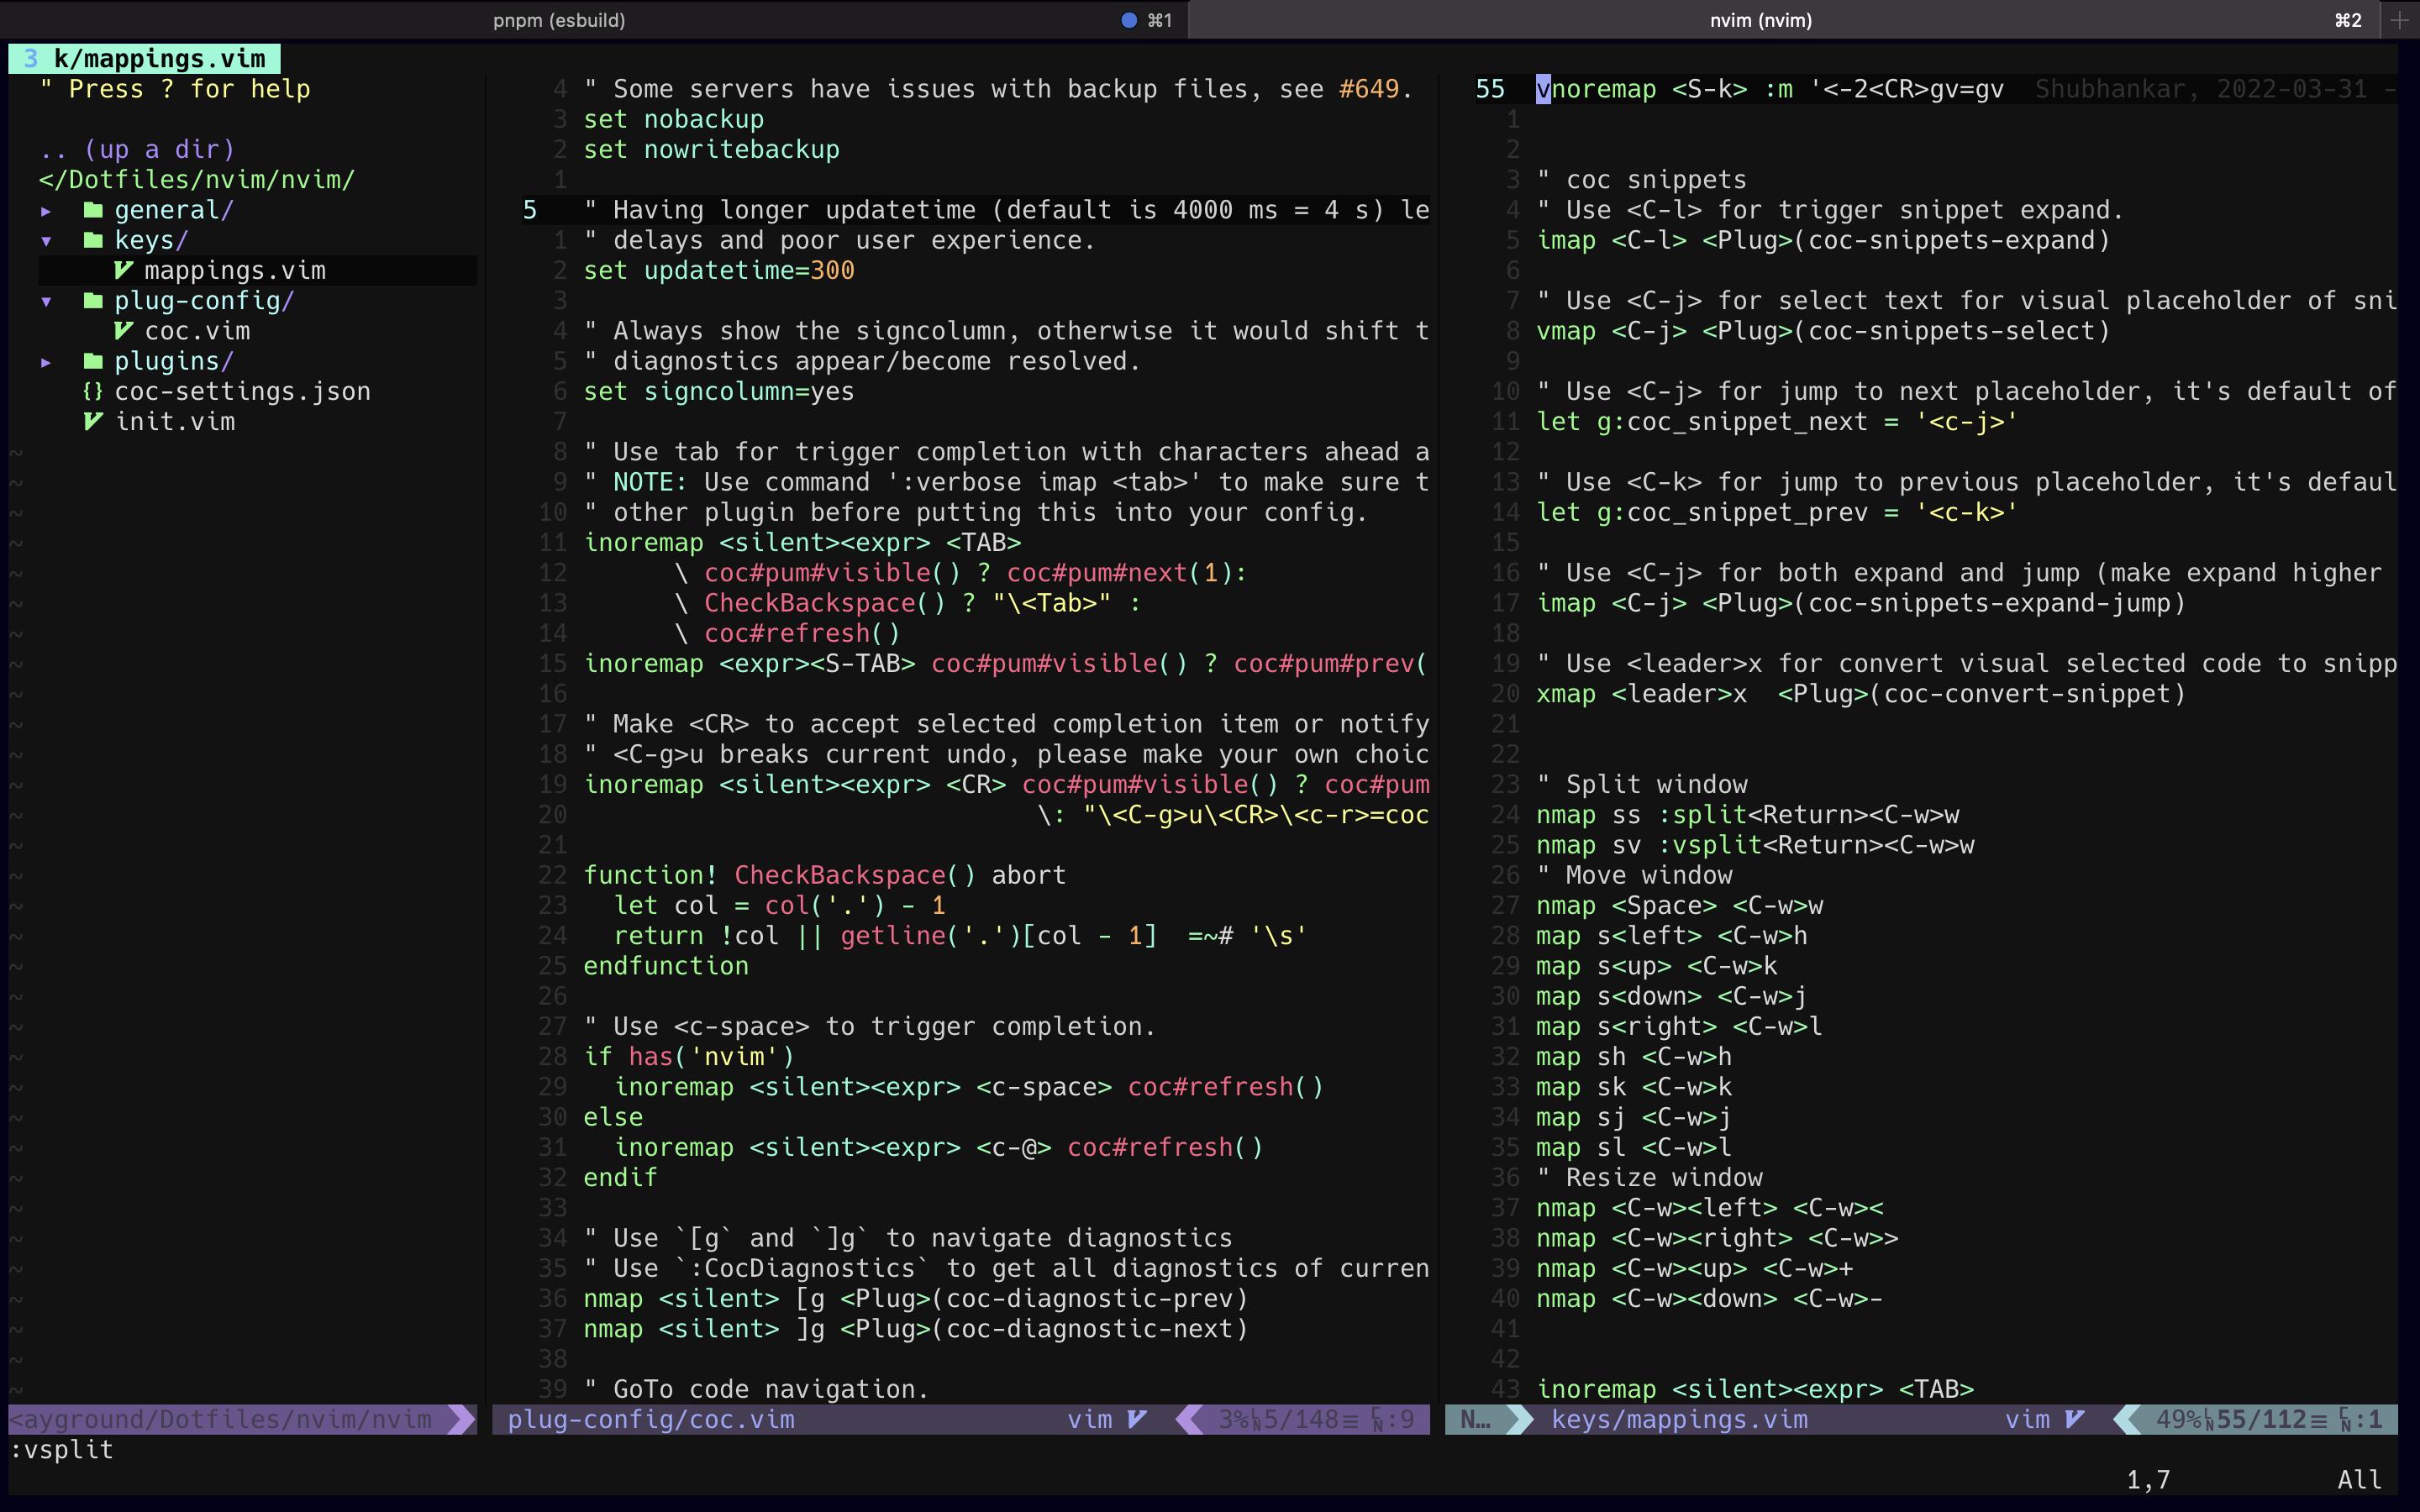Click the 'endfunction' line
The width and height of the screenshot is (2420, 1512).
tap(666, 966)
